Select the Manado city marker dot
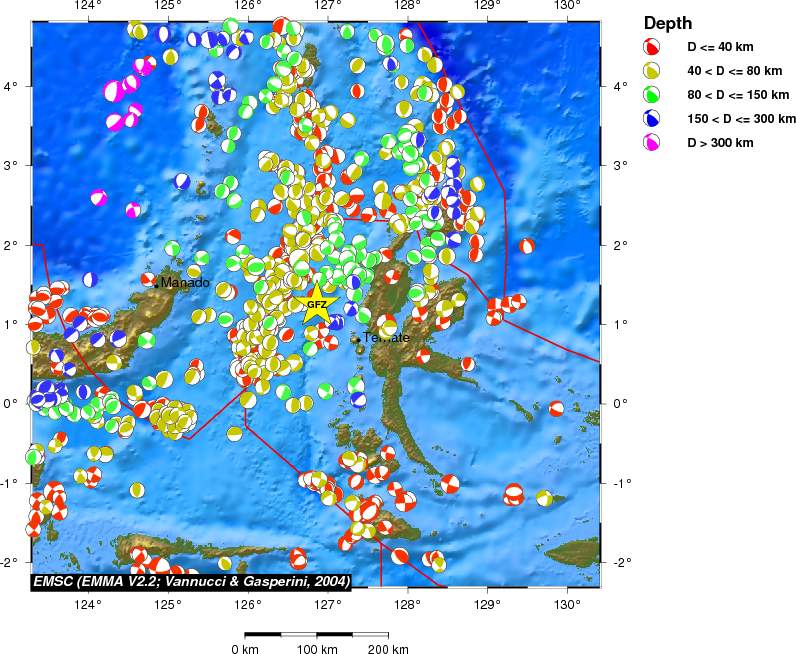Screen dimensions: 796x654 coord(155,284)
